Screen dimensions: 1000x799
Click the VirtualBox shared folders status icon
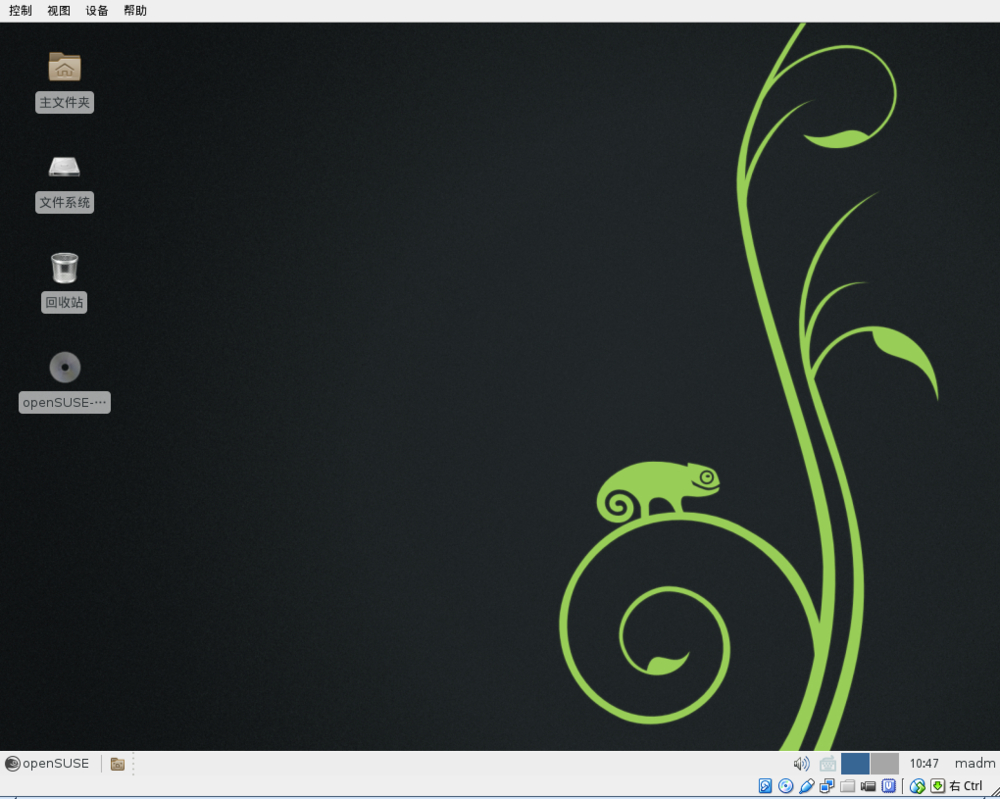click(x=848, y=786)
